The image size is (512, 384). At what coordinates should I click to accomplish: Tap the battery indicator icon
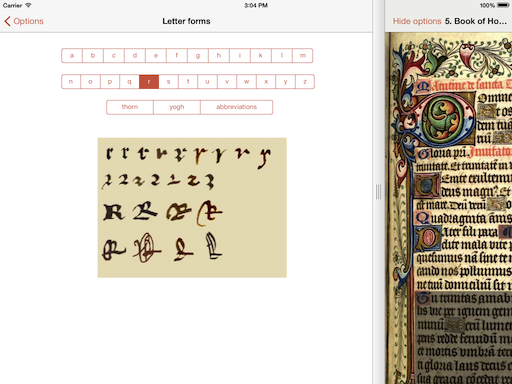pyautogui.click(x=503, y=5)
